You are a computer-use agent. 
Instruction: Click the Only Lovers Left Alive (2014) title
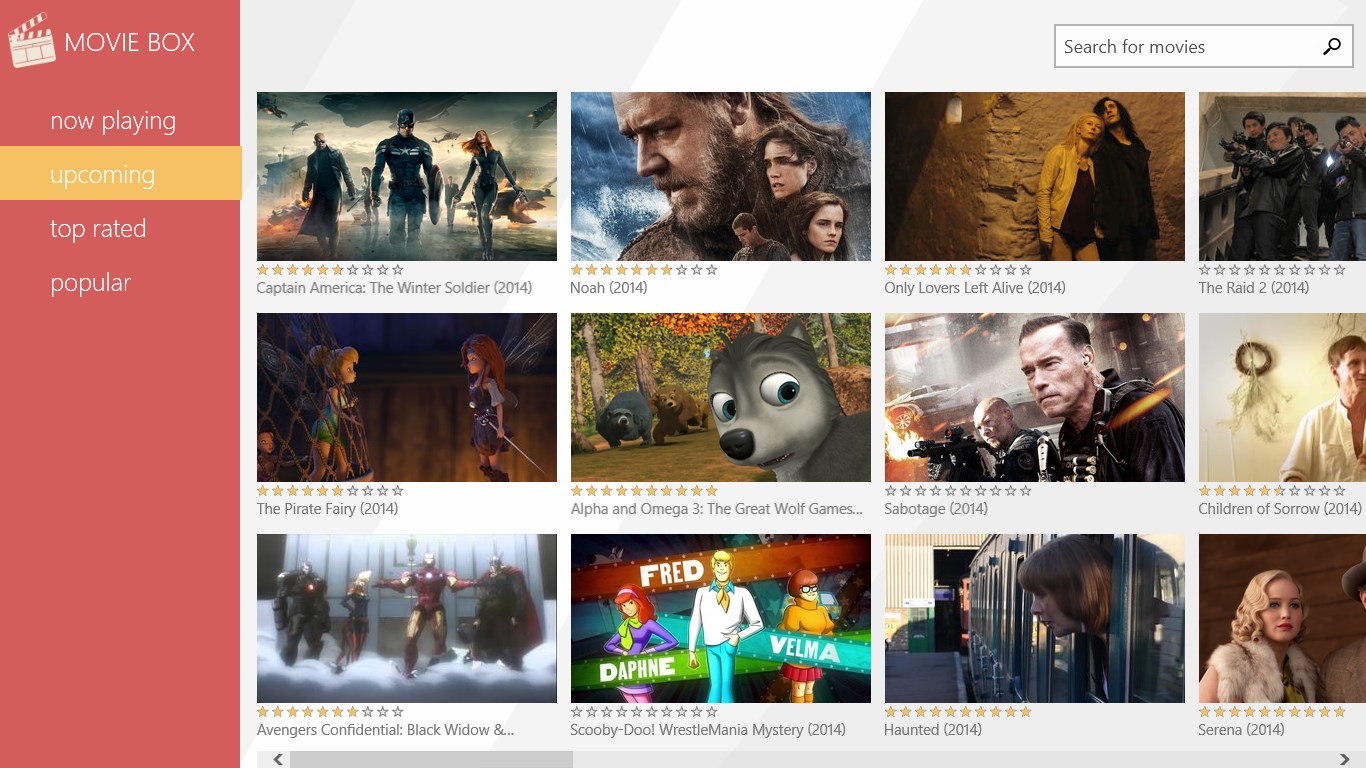point(975,288)
